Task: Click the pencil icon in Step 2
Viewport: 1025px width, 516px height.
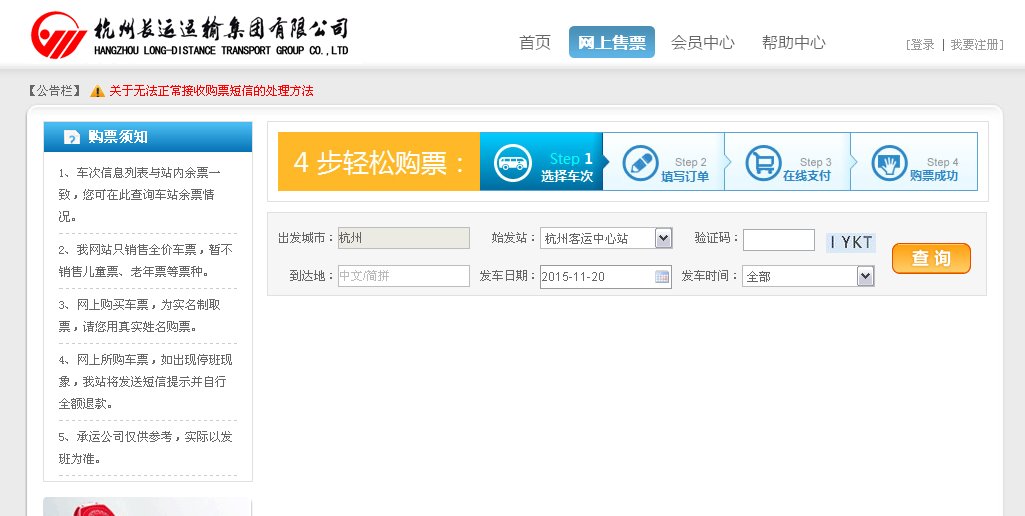Action: click(640, 163)
